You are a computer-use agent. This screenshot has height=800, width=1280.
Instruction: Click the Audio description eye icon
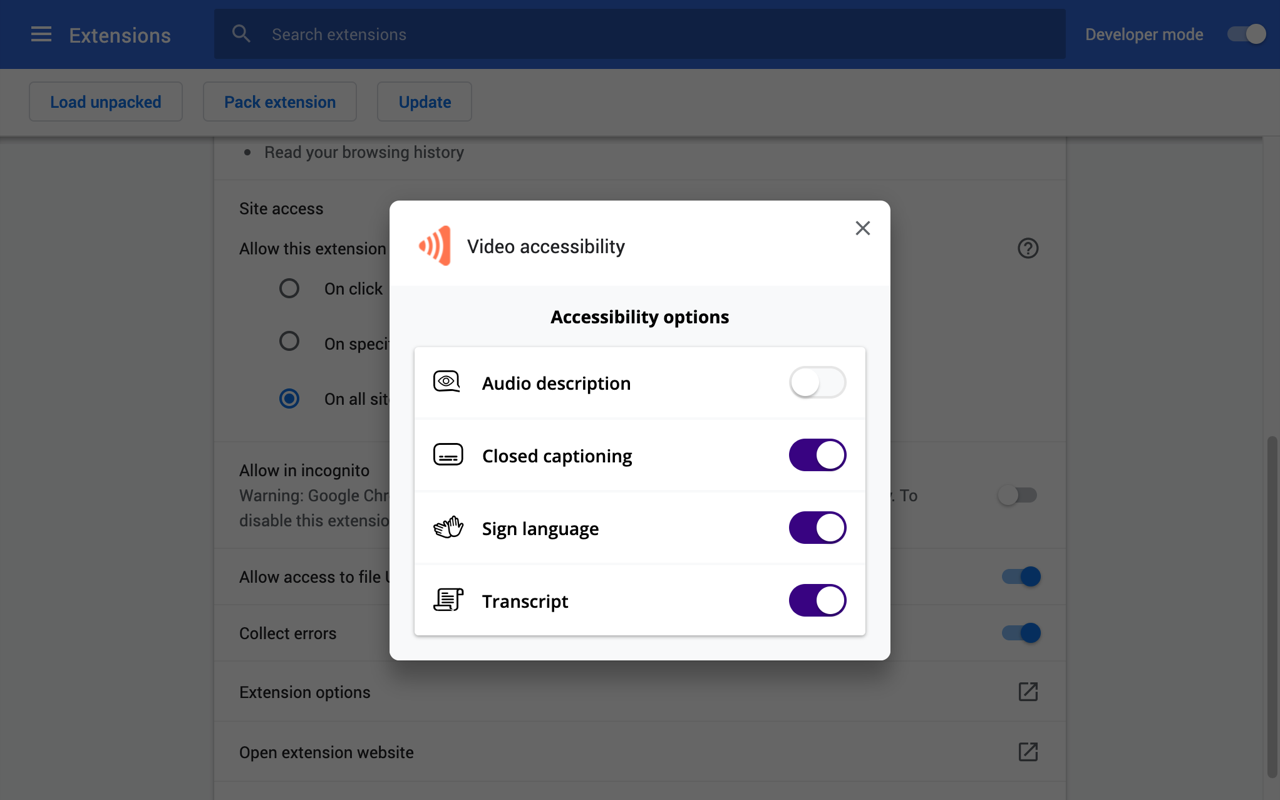tap(447, 381)
